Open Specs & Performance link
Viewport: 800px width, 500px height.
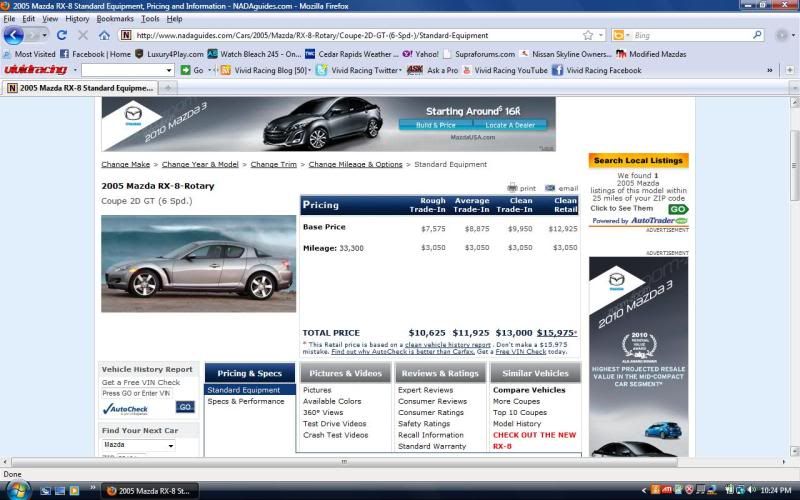click(x=246, y=401)
